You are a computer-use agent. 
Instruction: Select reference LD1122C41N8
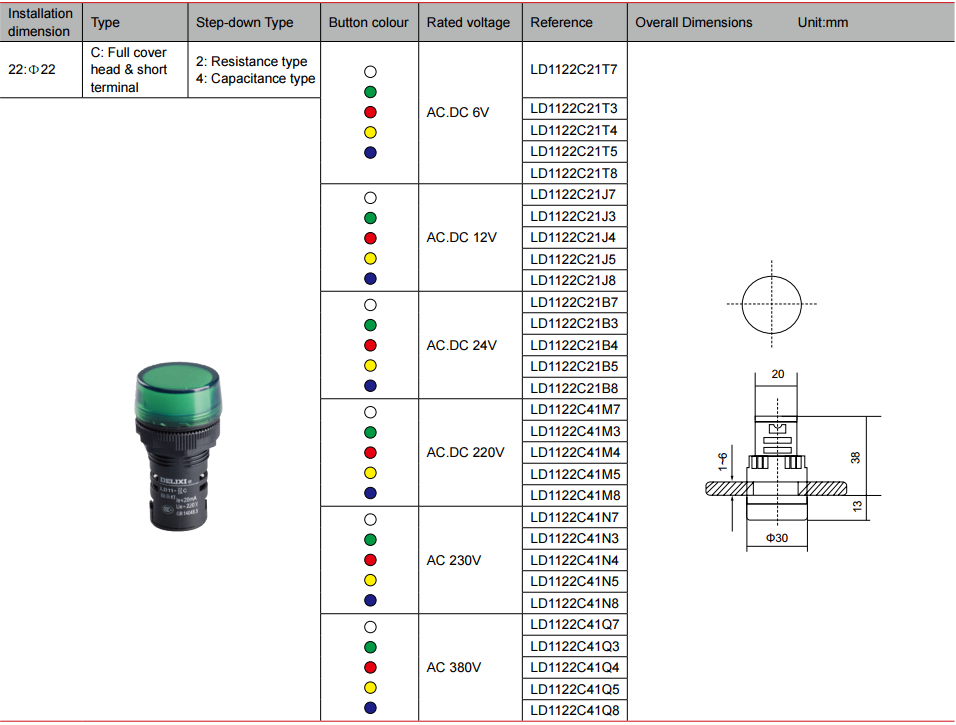[x=575, y=602]
